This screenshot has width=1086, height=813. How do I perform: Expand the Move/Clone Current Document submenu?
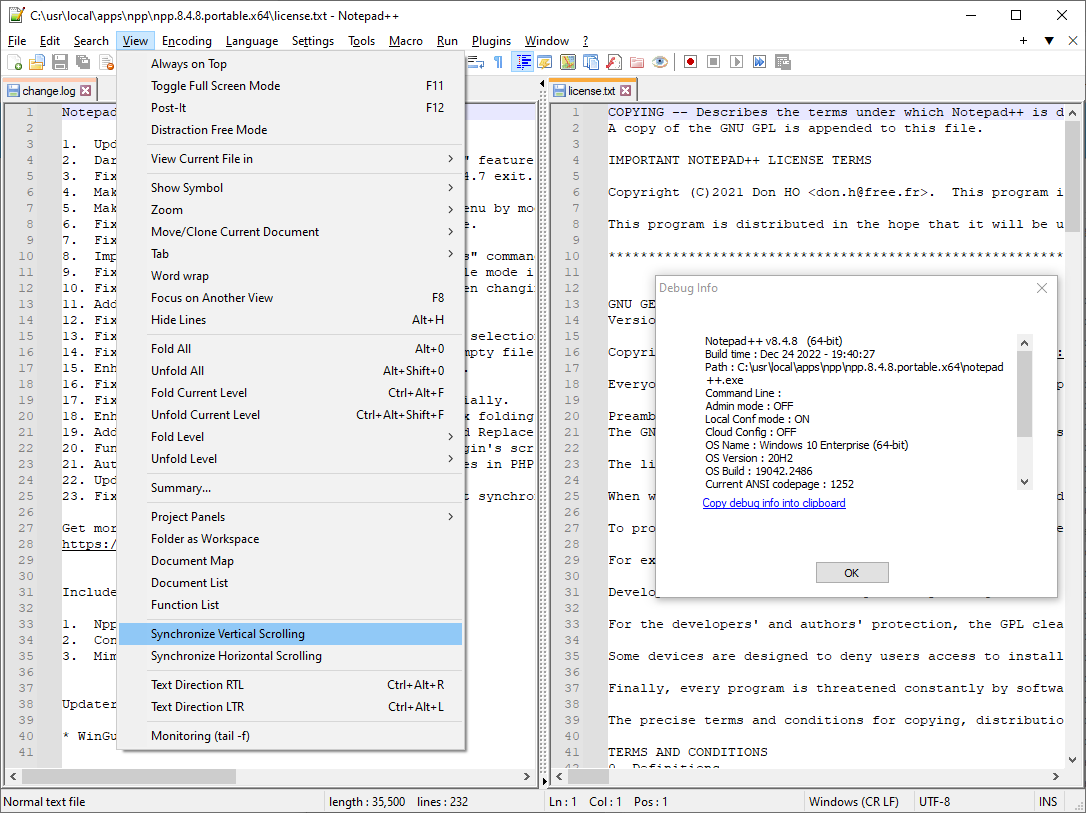click(291, 232)
